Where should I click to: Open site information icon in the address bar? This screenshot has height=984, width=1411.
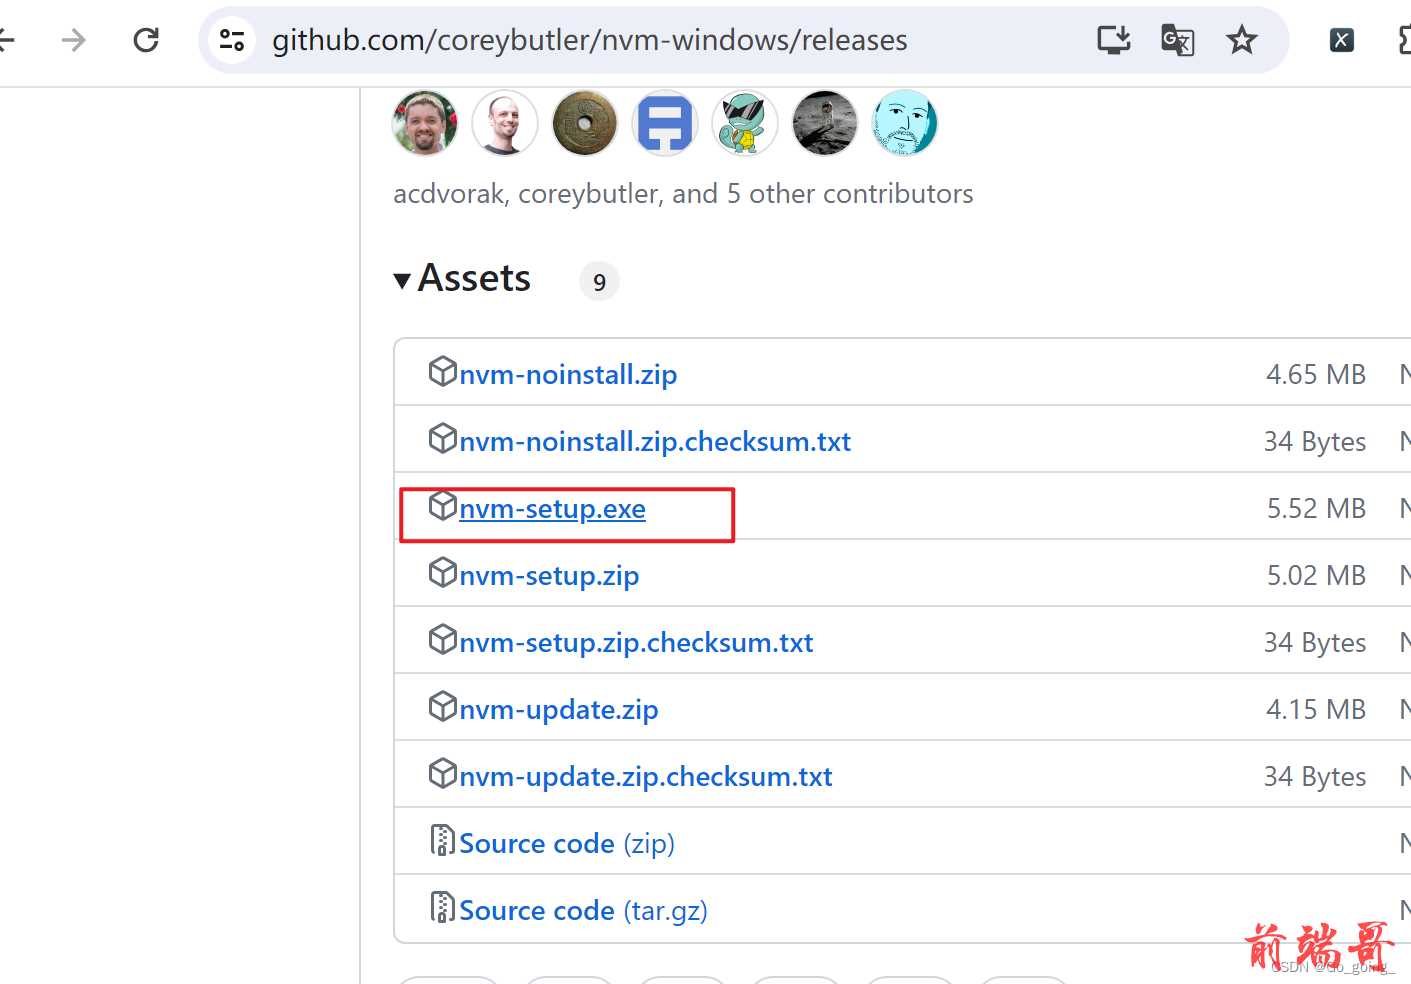coord(232,40)
